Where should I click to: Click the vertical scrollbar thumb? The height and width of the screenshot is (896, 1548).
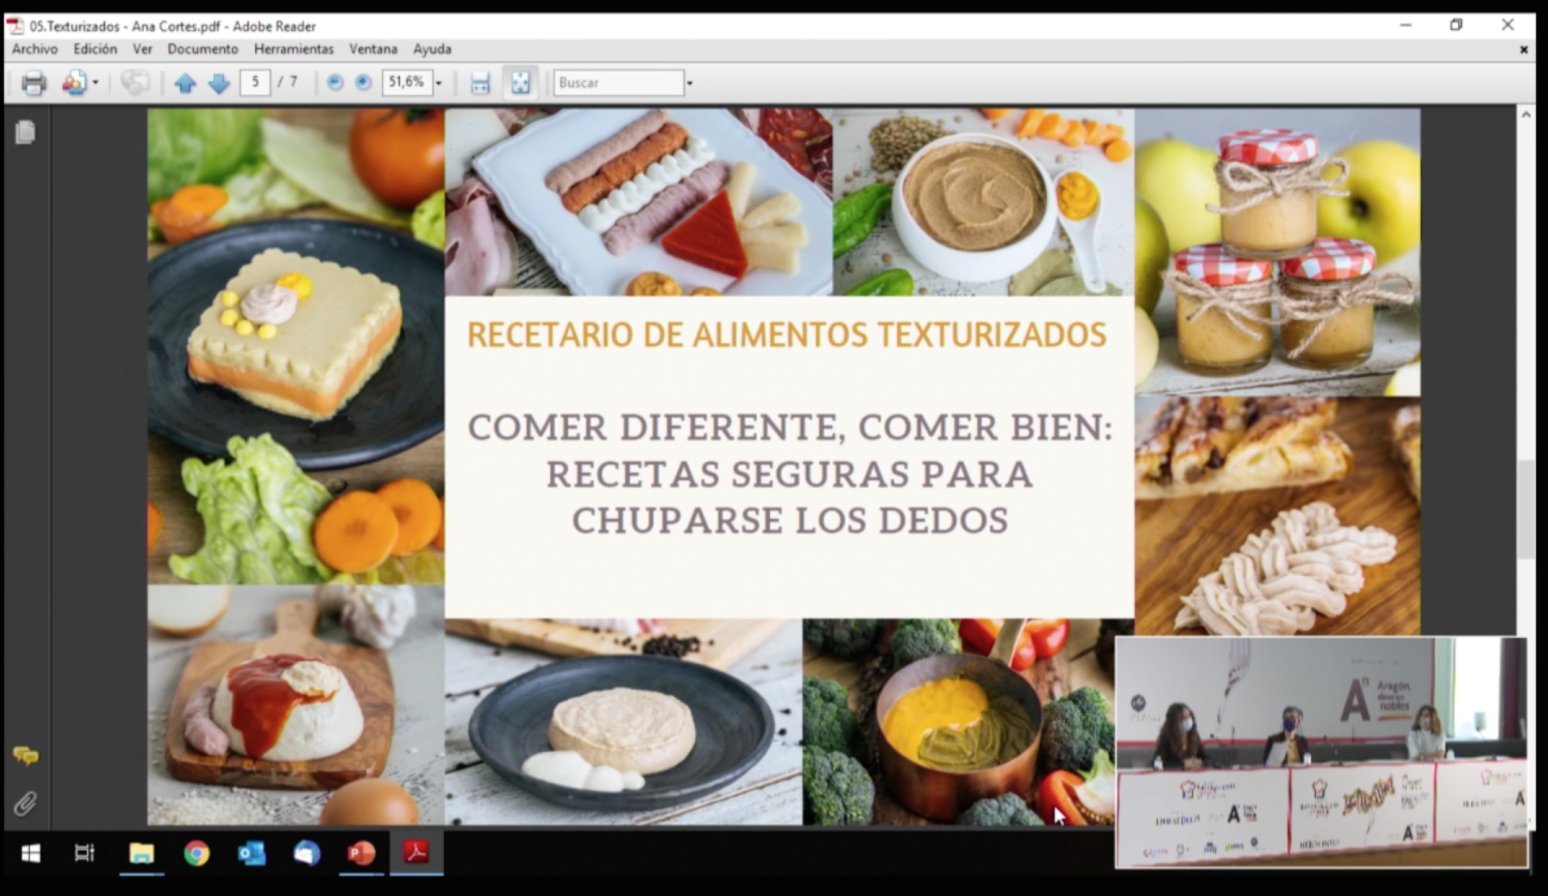(1525, 510)
